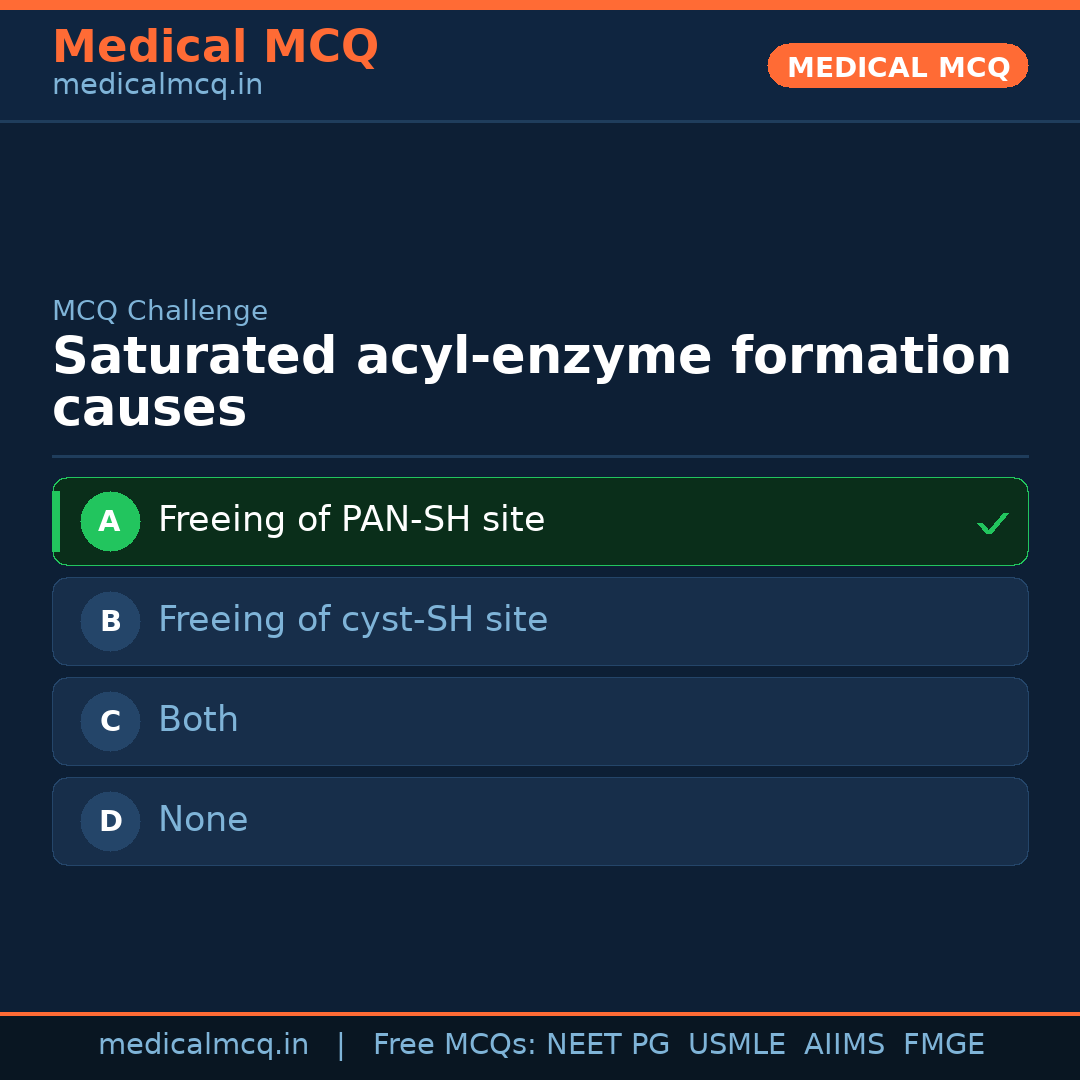
Task: Click AIIMS in the footer
Action: coord(844,1045)
